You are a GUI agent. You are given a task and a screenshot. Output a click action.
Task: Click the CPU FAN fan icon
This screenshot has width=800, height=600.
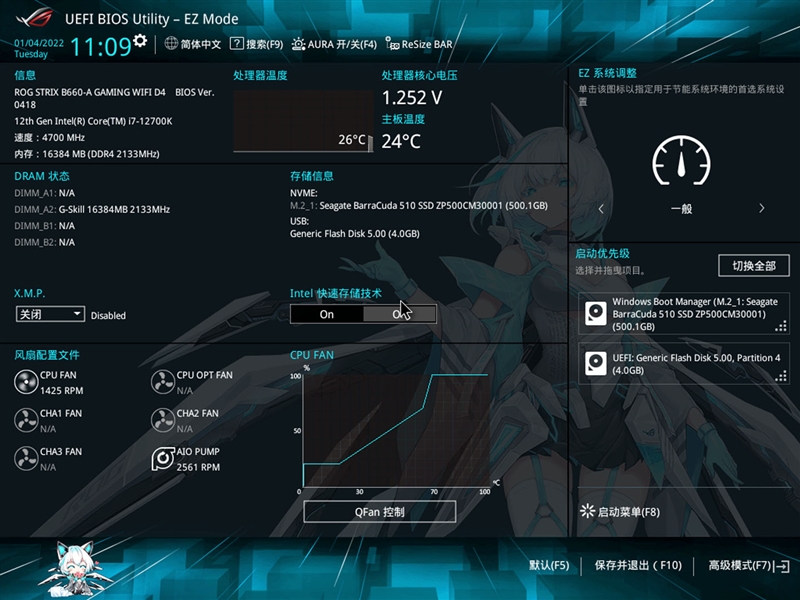point(26,382)
